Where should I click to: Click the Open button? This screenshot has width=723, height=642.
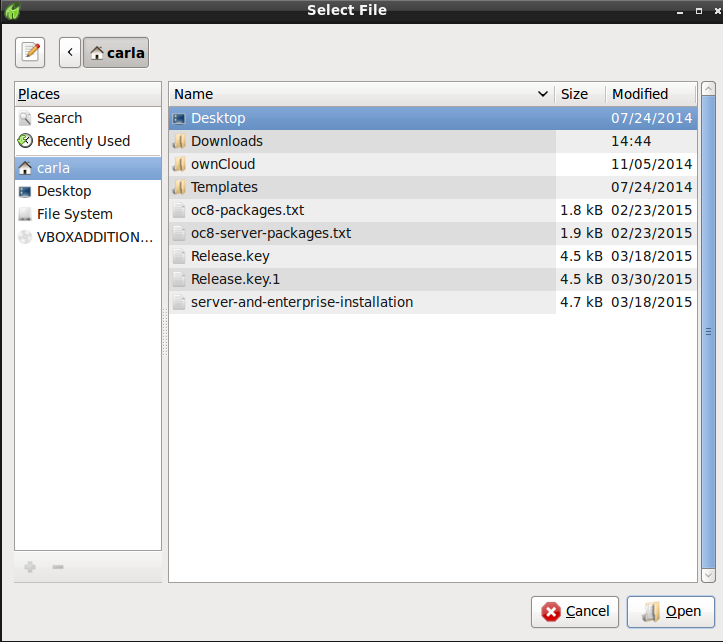point(671,611)
